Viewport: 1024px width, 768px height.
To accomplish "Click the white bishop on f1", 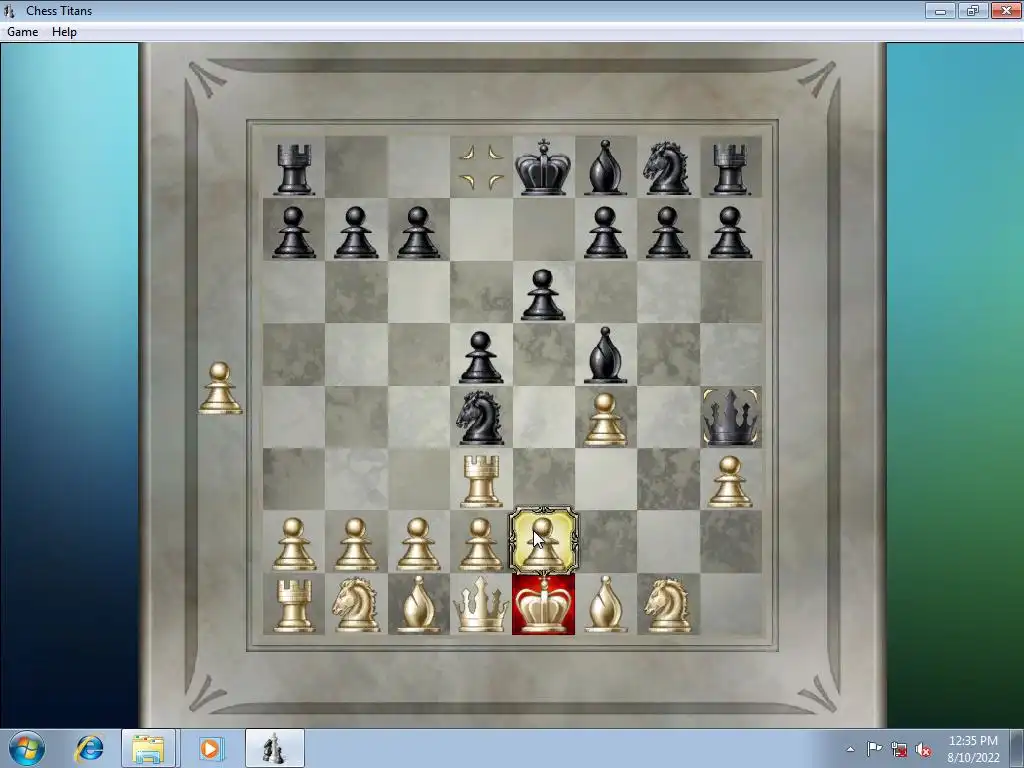I will point(605,605).
